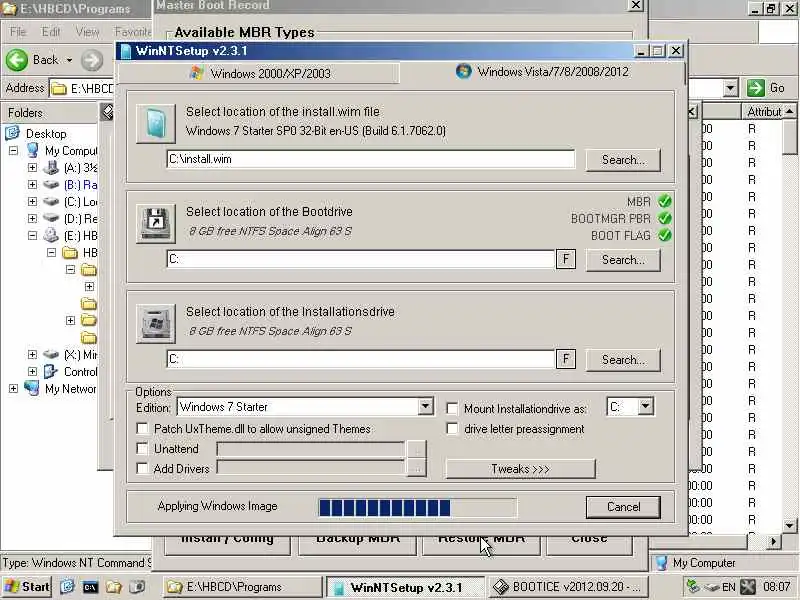Open the mount drive letter dropdown
This screenshot has height=600, width=800.
645,407
